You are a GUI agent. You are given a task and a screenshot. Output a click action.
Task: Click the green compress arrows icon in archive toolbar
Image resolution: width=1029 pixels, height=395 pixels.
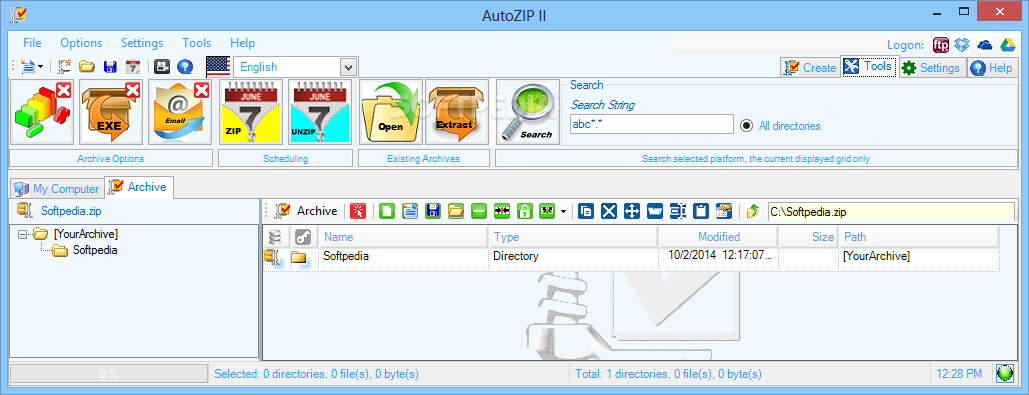(501, 211)
